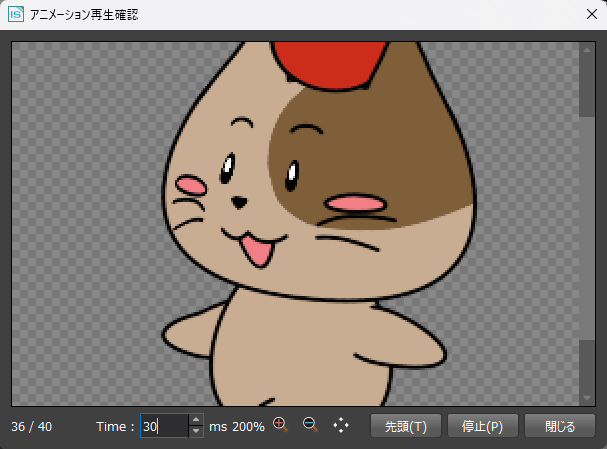
Task: Click the IS application icon in title bar
Action: click(16, 15)
